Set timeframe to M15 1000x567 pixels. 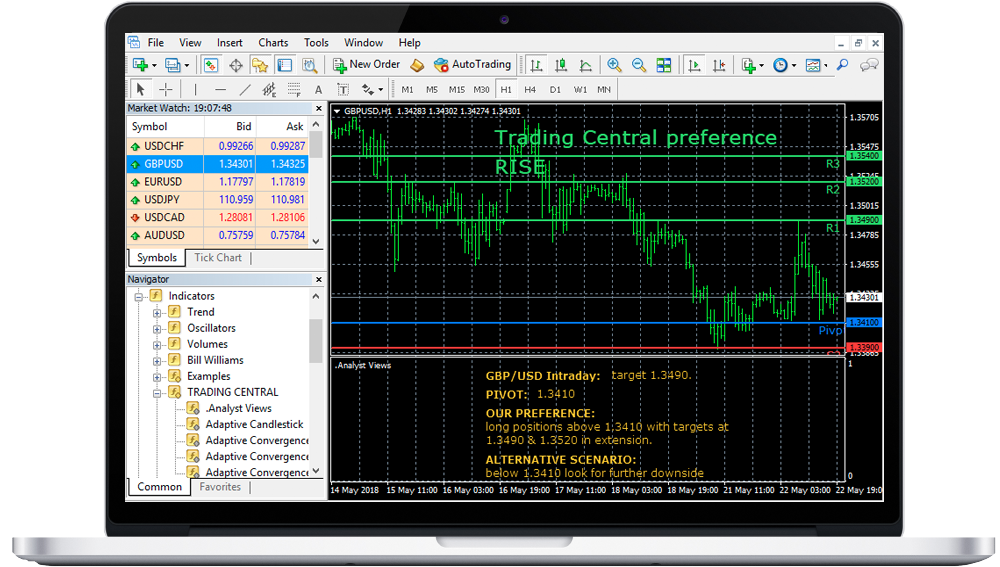tap(457, 90)
